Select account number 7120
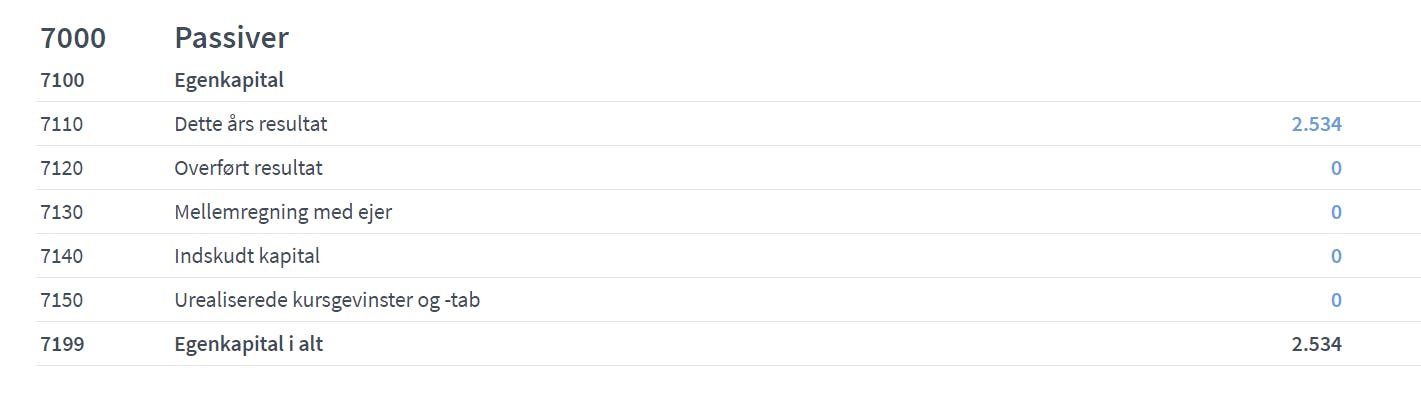The height and width of the screenshot is (395, 1421). [62, 168]
